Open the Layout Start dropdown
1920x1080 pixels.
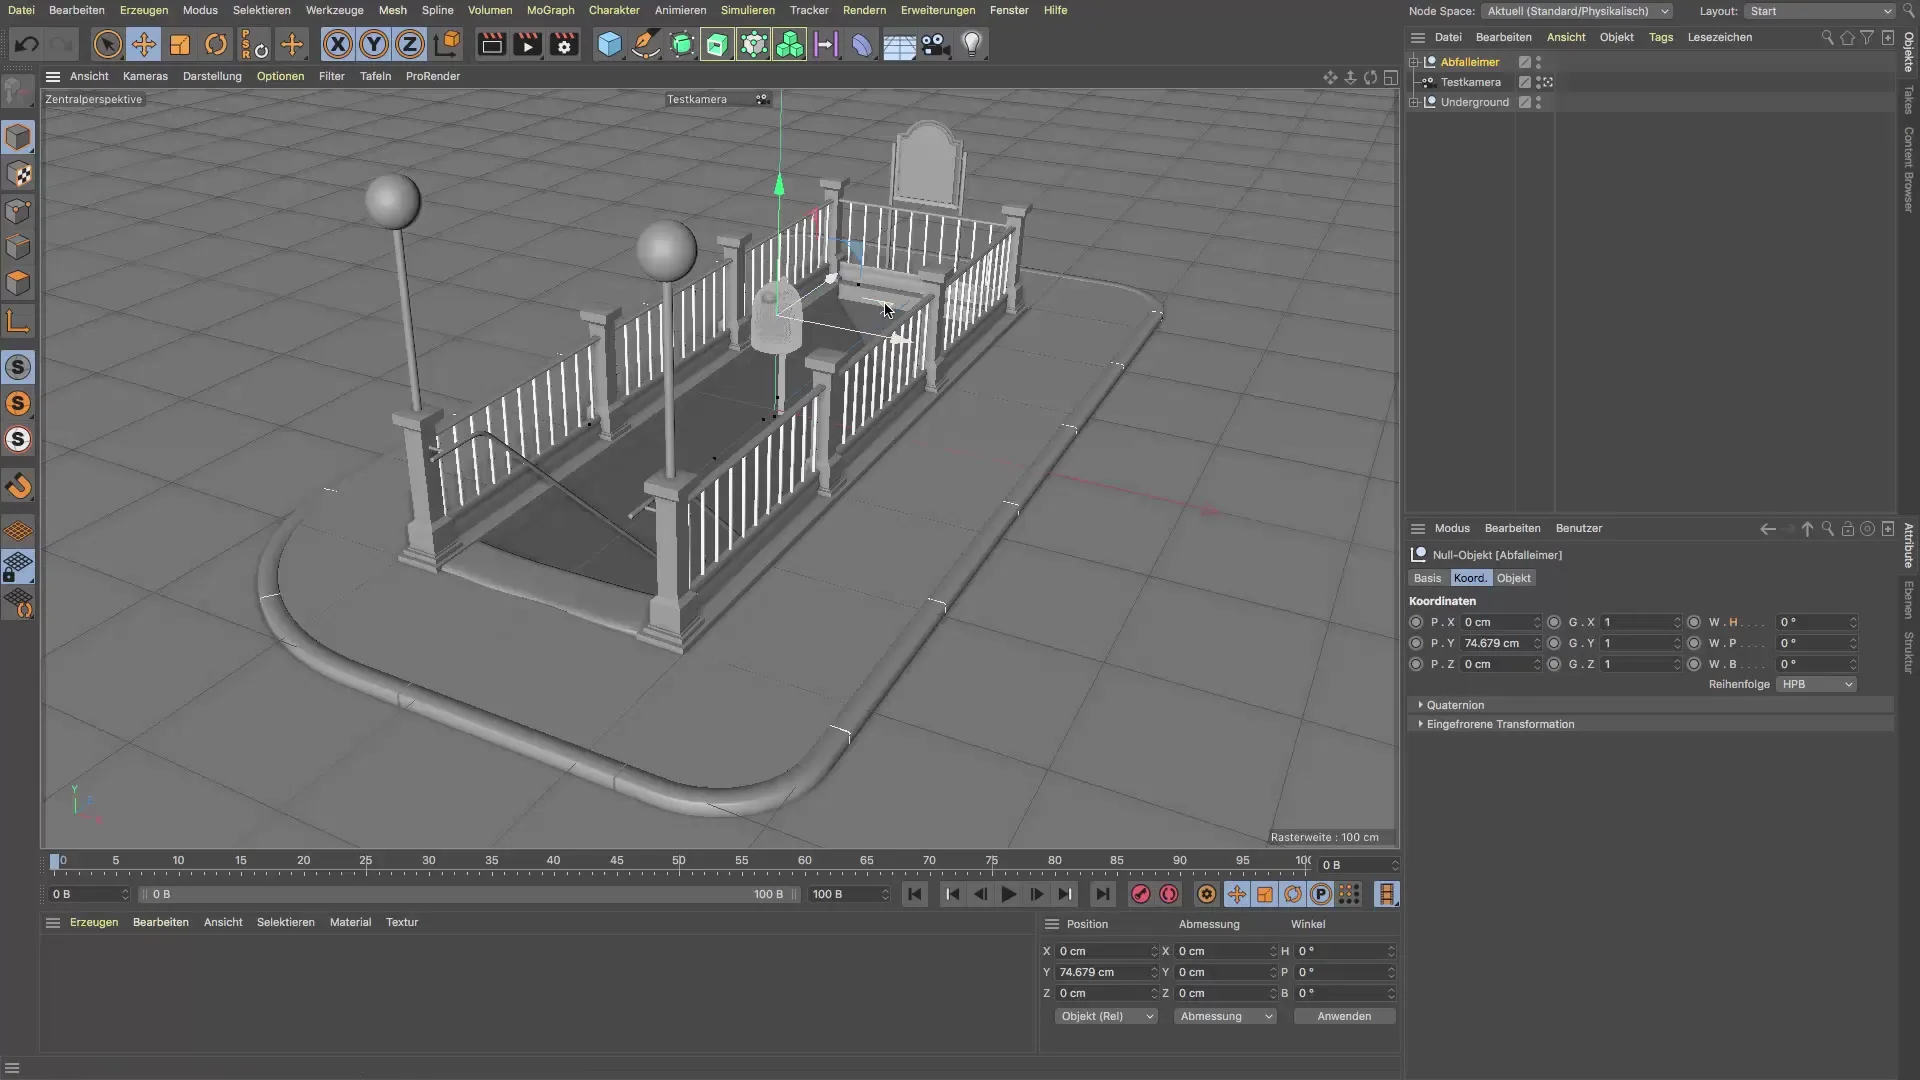coord(1820,11)
